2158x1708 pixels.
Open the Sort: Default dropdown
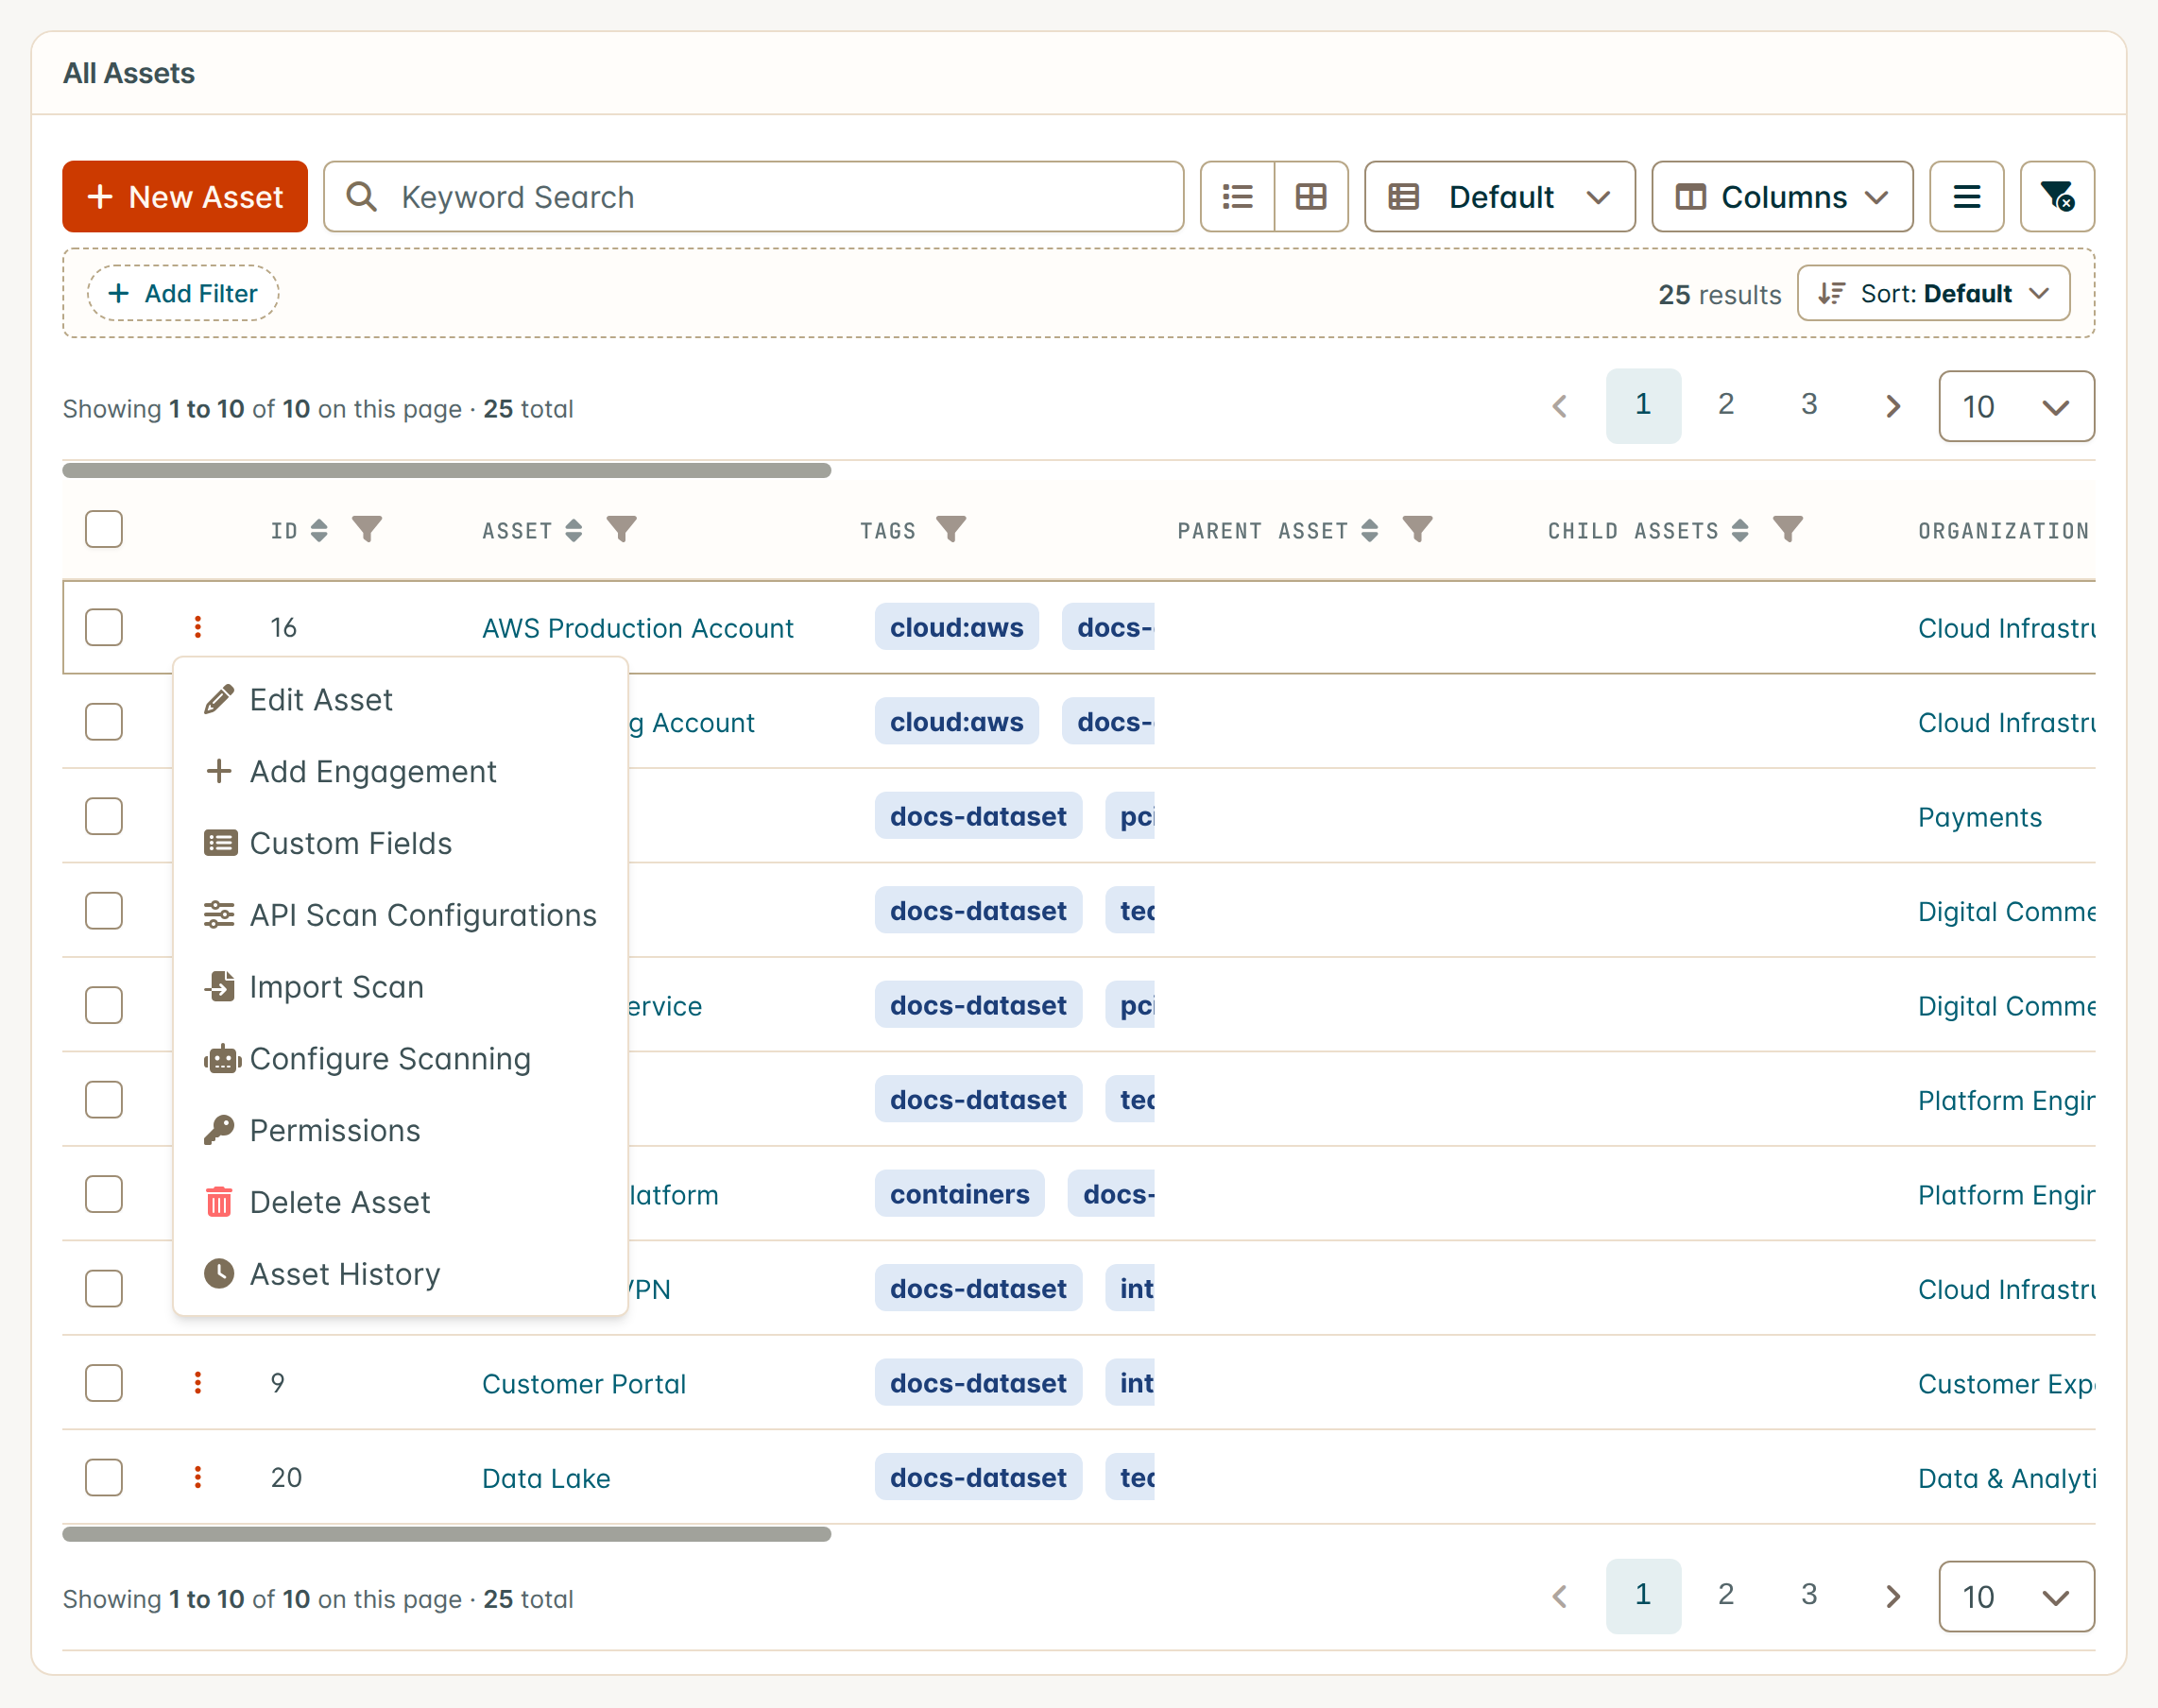point(1933,293)
